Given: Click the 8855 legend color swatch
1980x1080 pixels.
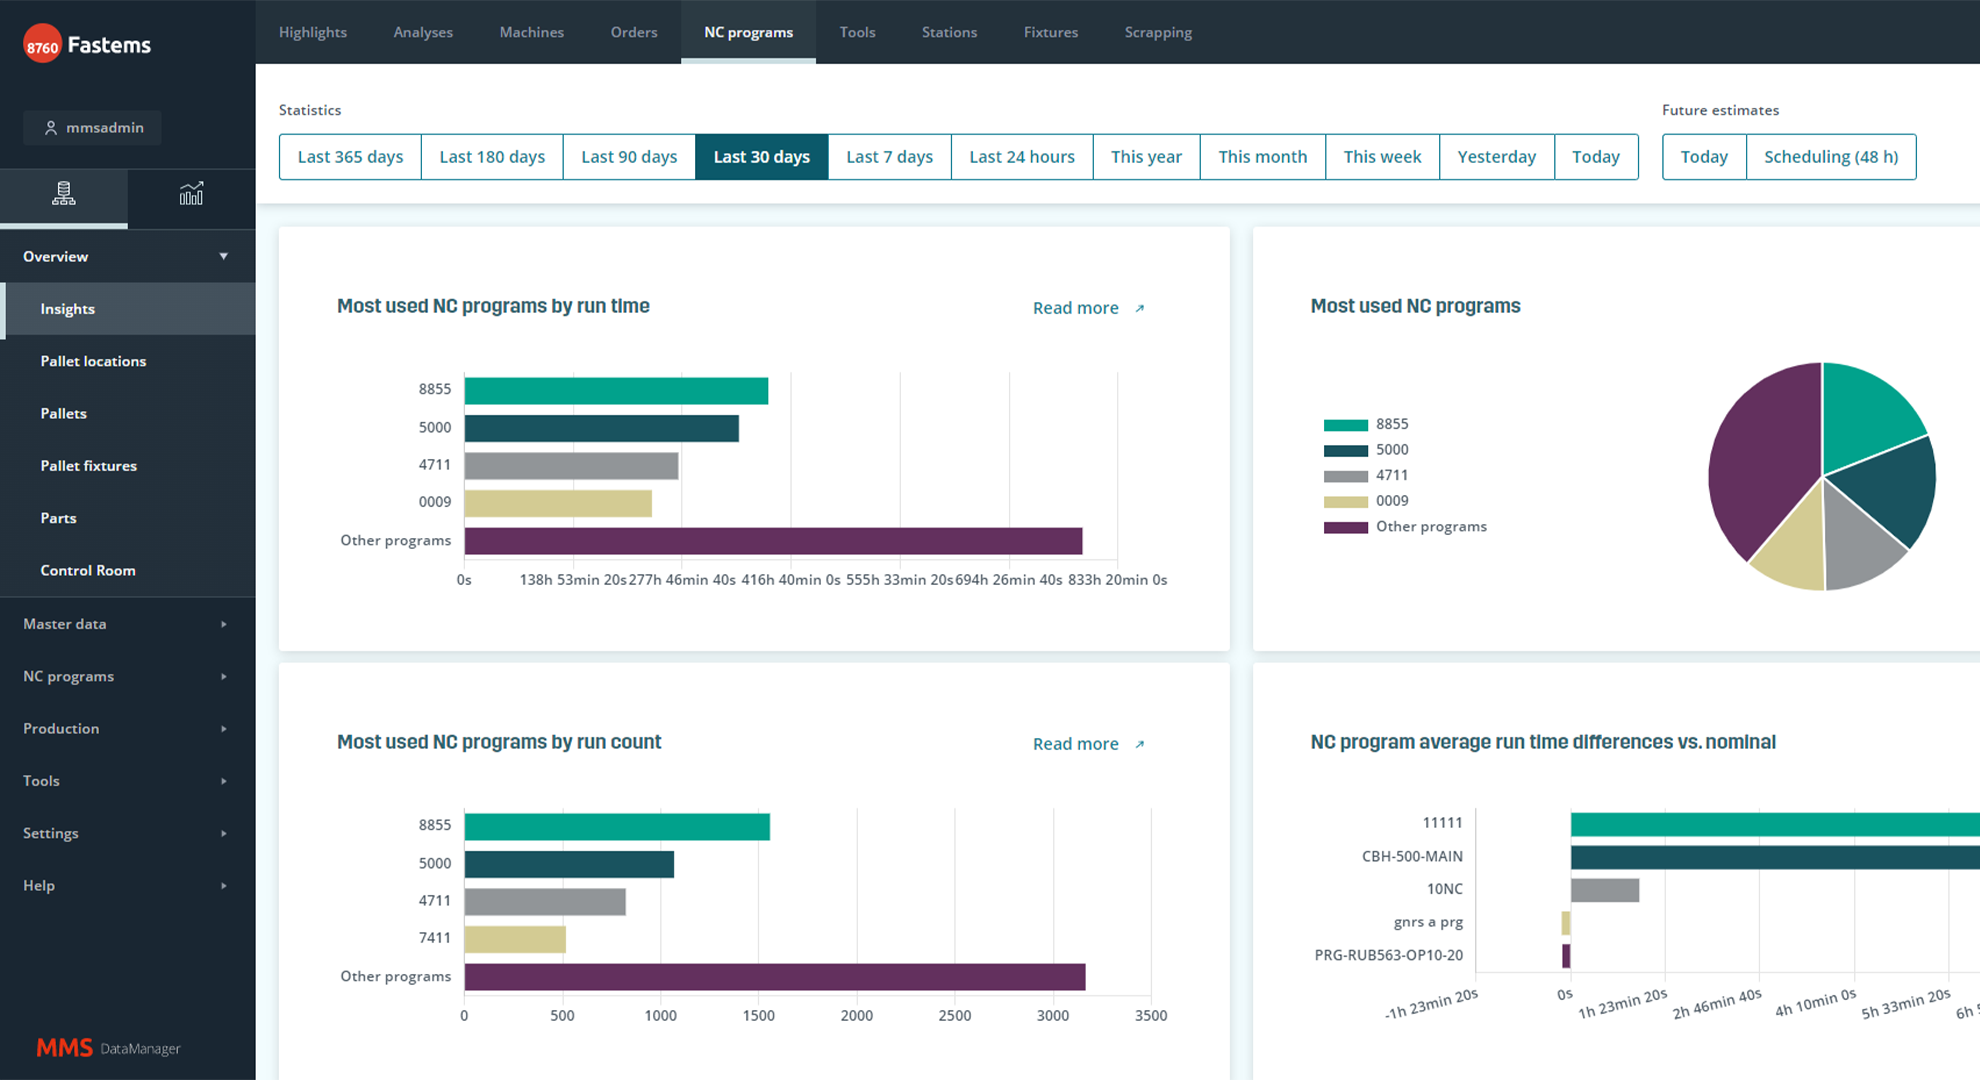Looking at the screenshot, I should click(1345, 425).
